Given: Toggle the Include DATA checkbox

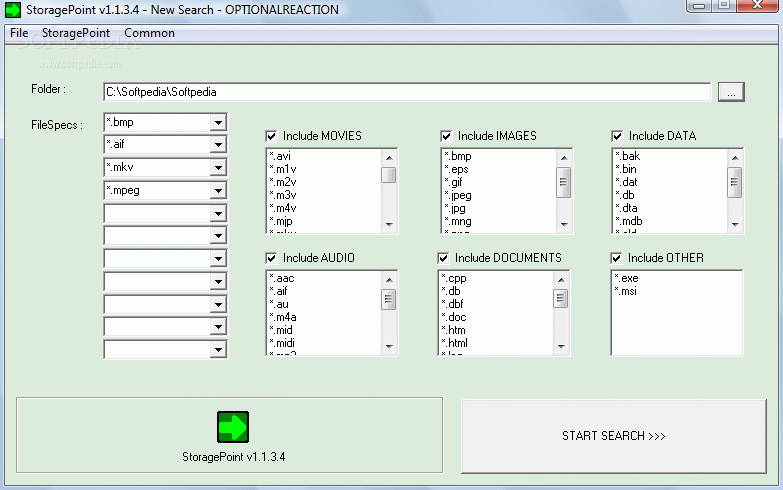Looking at the screenshot, I should (617, 136).
